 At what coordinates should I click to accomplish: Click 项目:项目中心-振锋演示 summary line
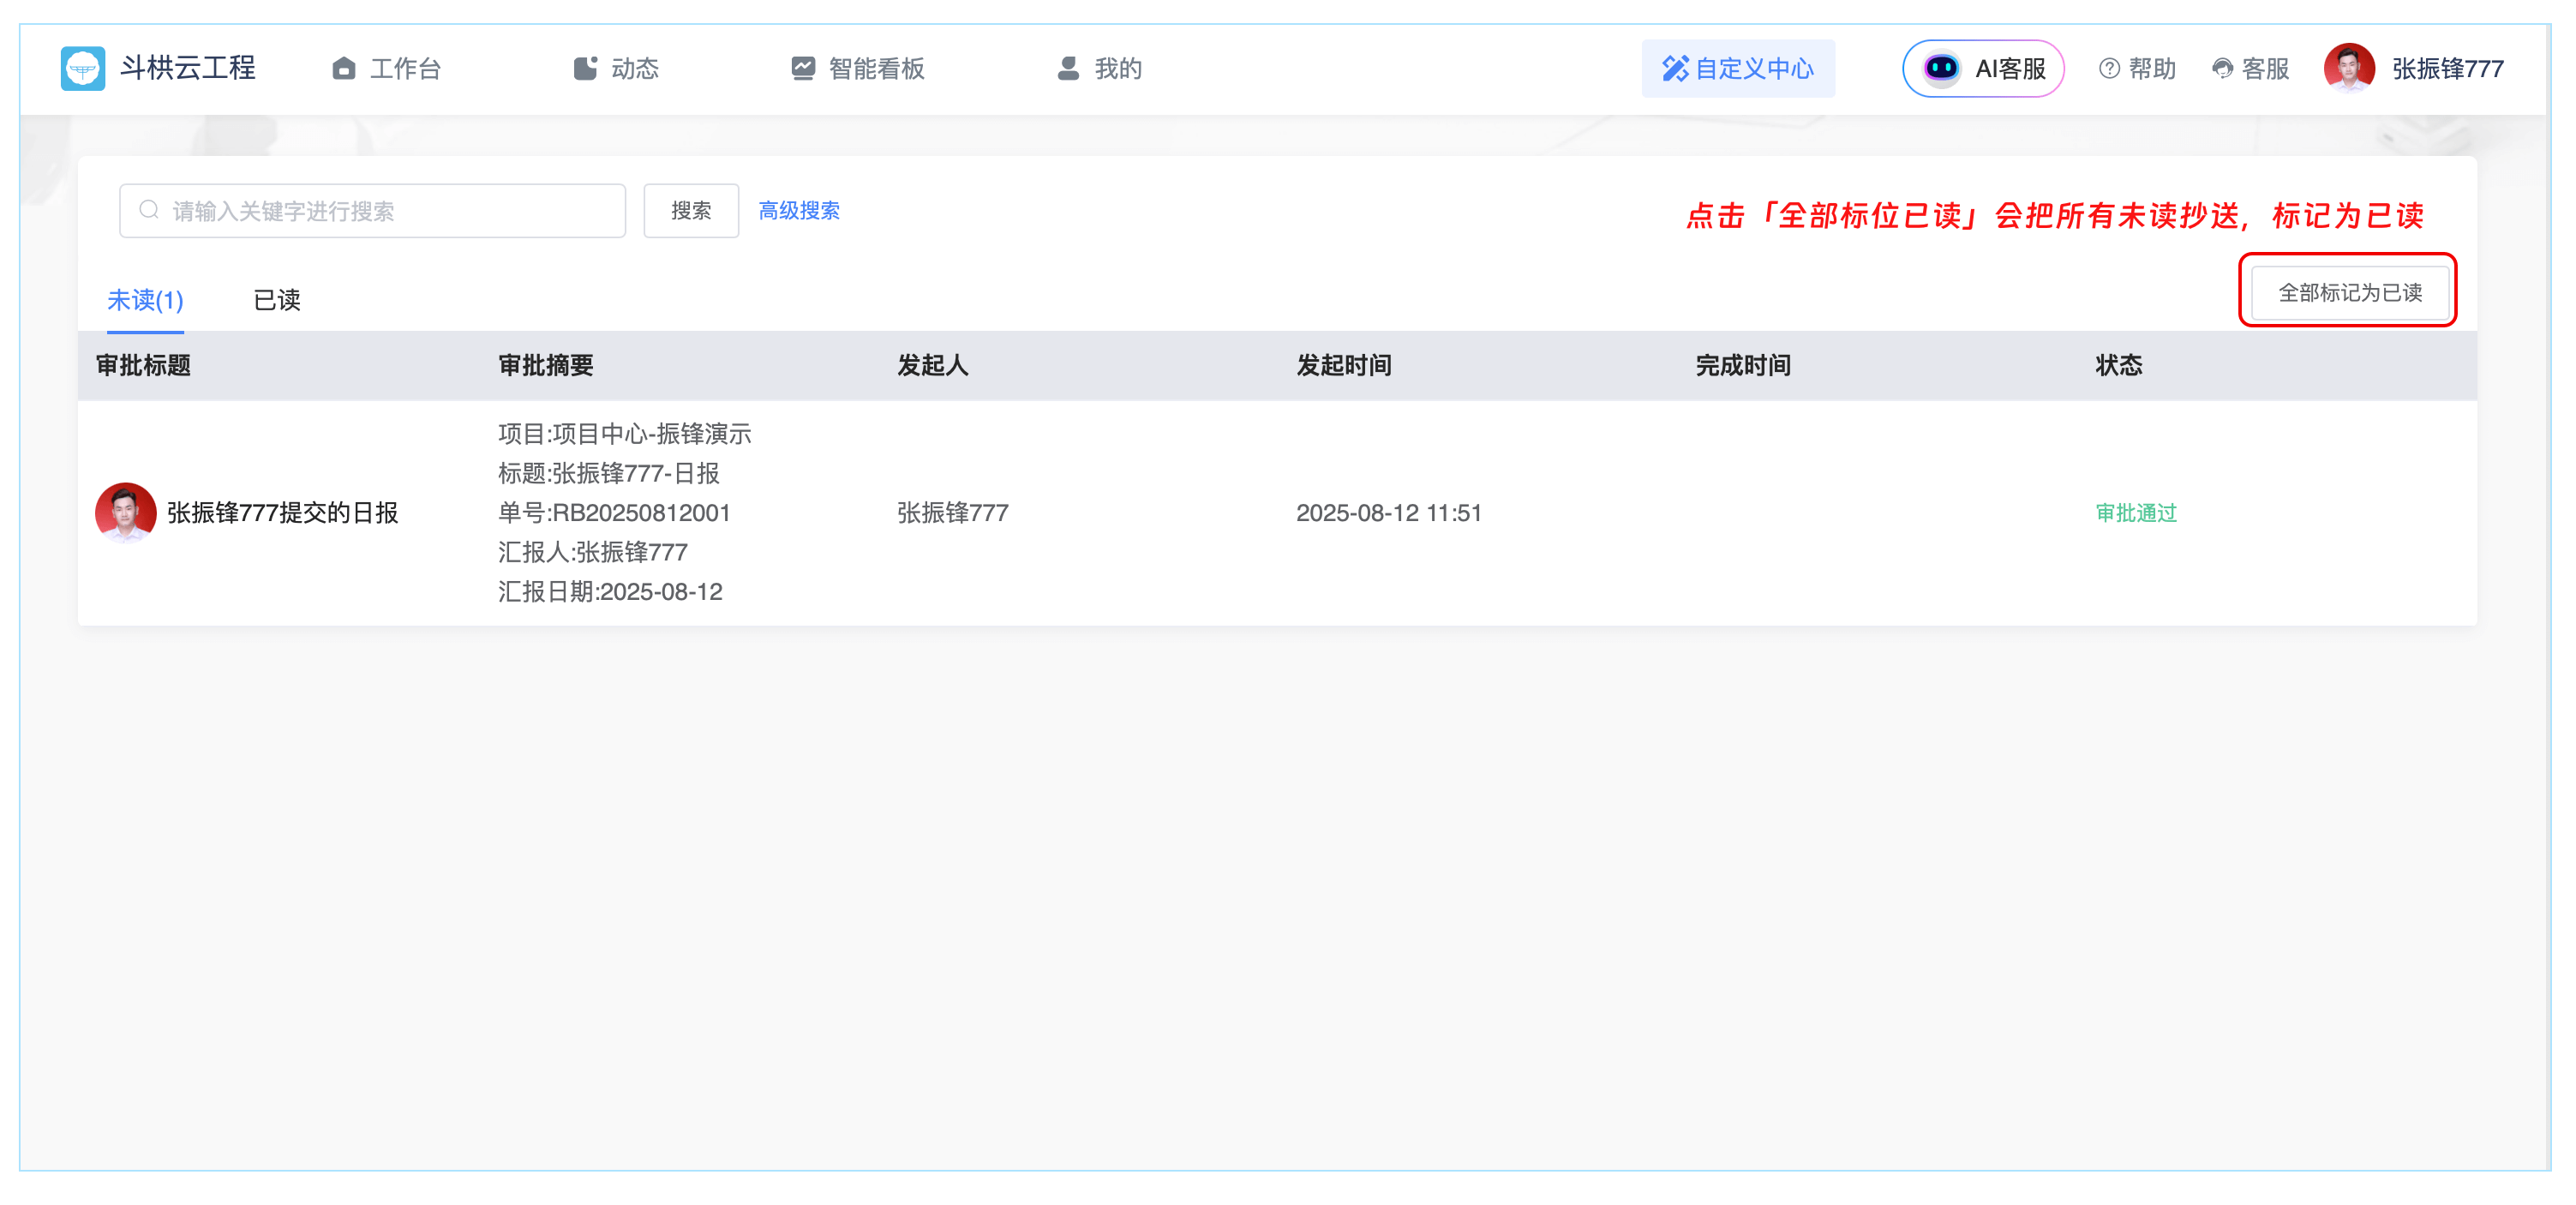pos(624,433)
